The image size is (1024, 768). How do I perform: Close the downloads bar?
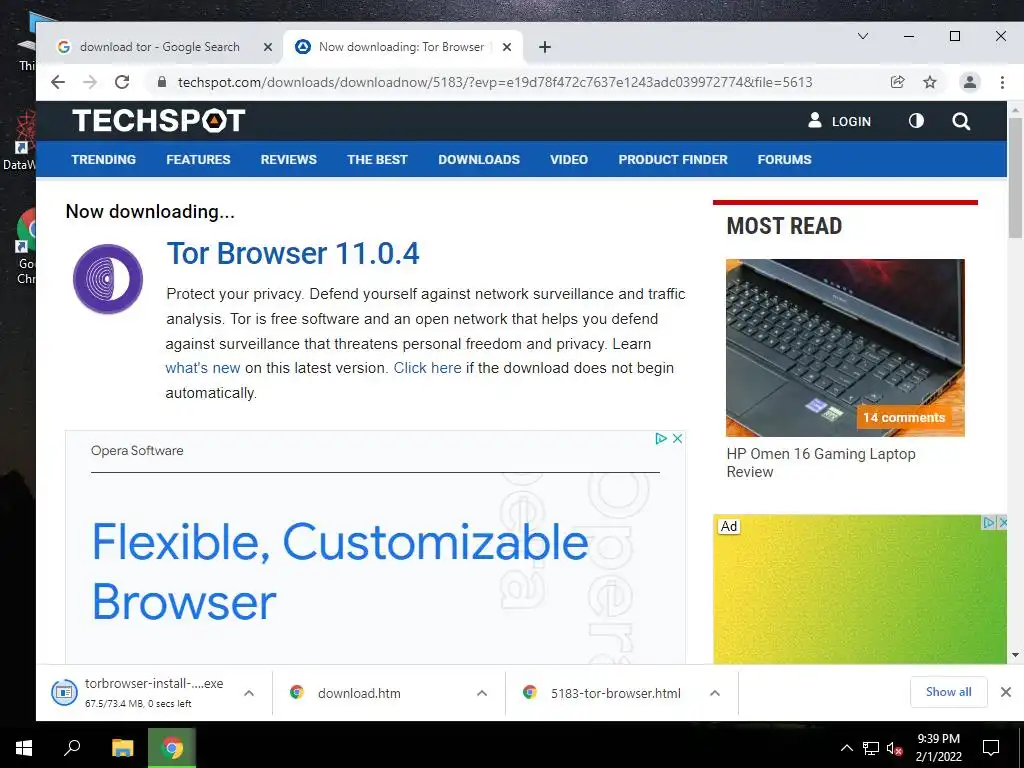coord(1006,692)
